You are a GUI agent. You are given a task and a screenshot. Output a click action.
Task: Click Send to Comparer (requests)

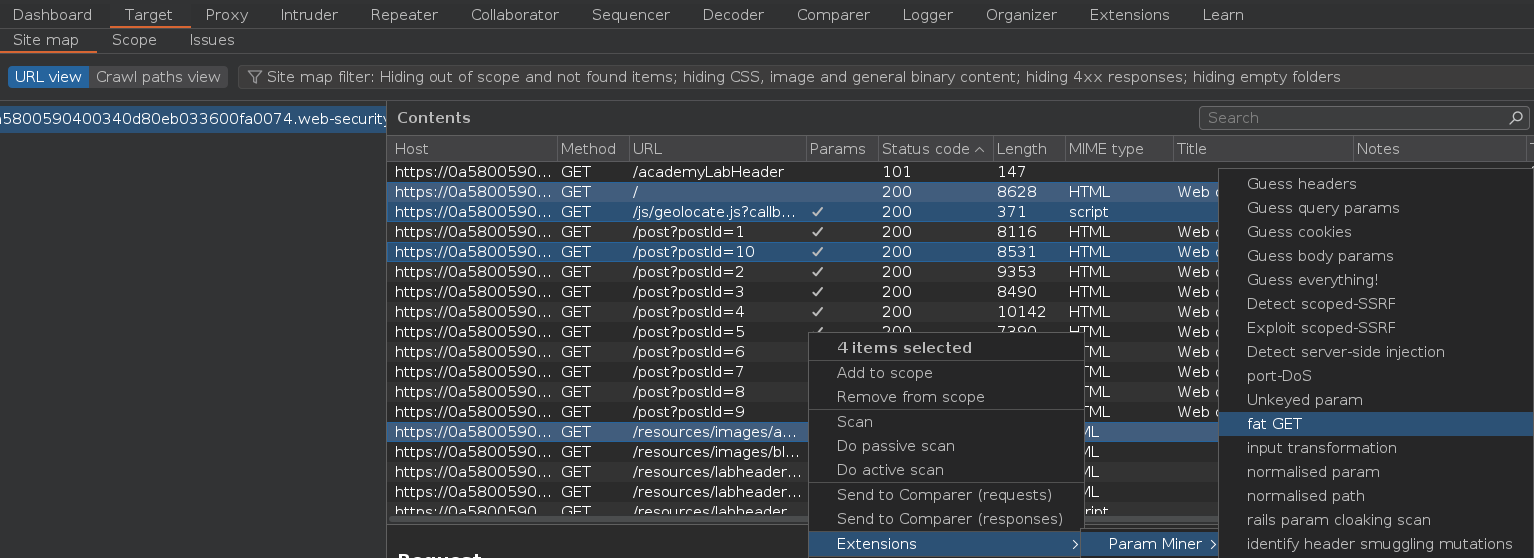point(944,495)
